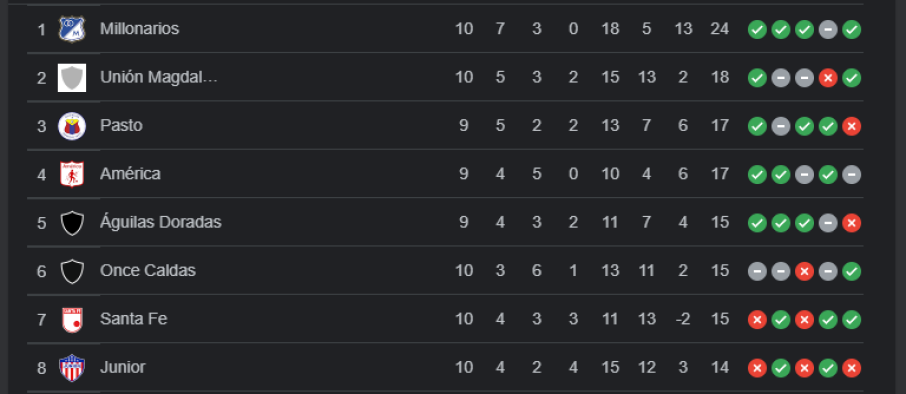Click Pasto's latest loss form indicator
This screenshot has height=394, width=906.
(x=851, y=127)
